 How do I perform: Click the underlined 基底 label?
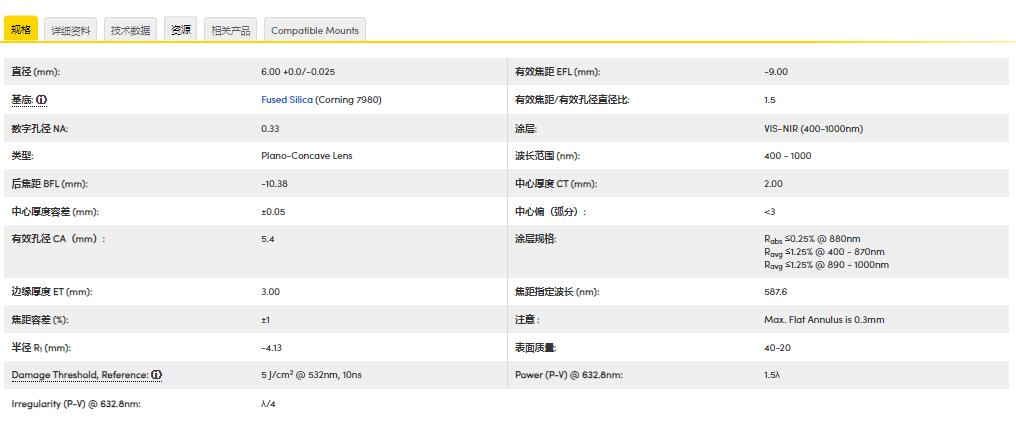point(22,100)
